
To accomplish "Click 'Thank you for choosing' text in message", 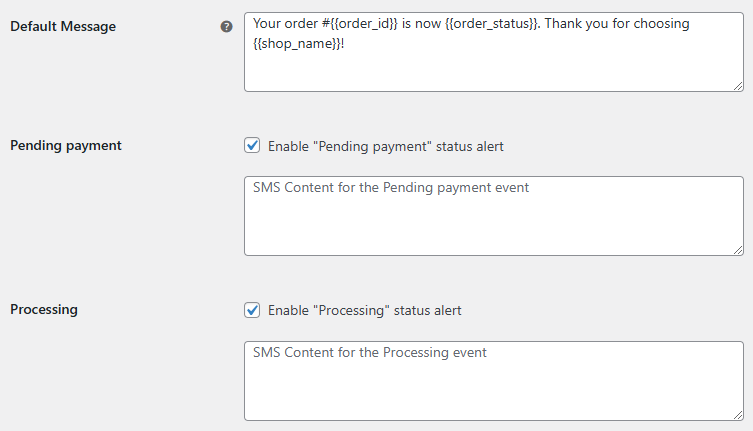I will coord(617,24).
